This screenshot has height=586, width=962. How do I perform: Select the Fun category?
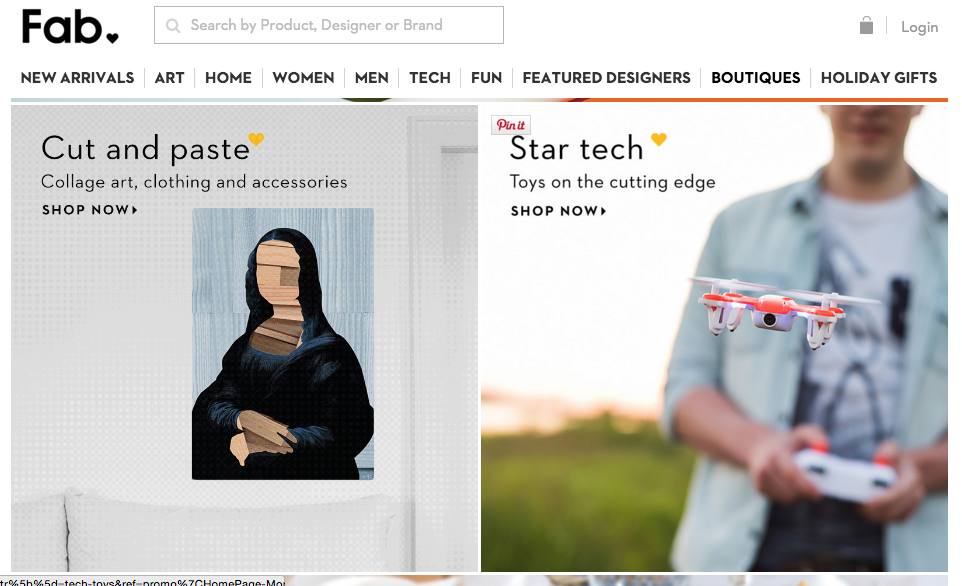pos(486,78)
